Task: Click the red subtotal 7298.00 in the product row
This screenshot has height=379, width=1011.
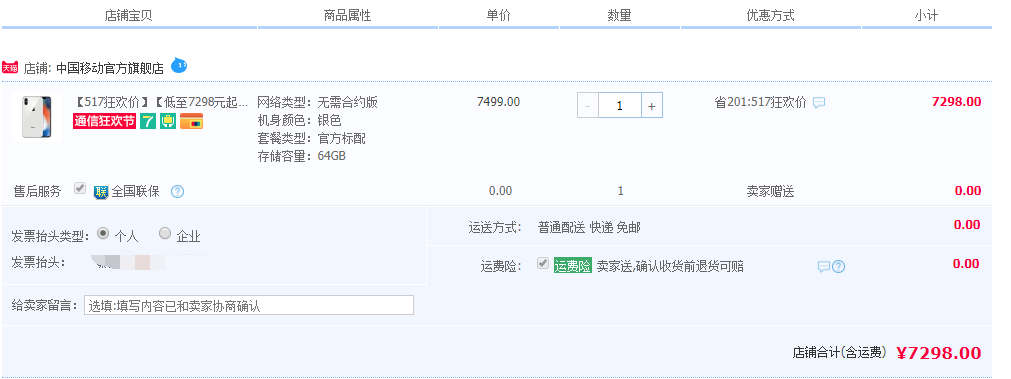Action: click(x=957, y=102)
